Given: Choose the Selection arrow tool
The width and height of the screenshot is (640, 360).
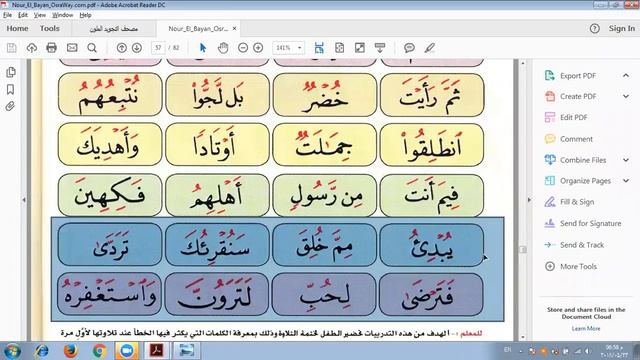Looking at the screenshot, I should [x=203, y=48].
